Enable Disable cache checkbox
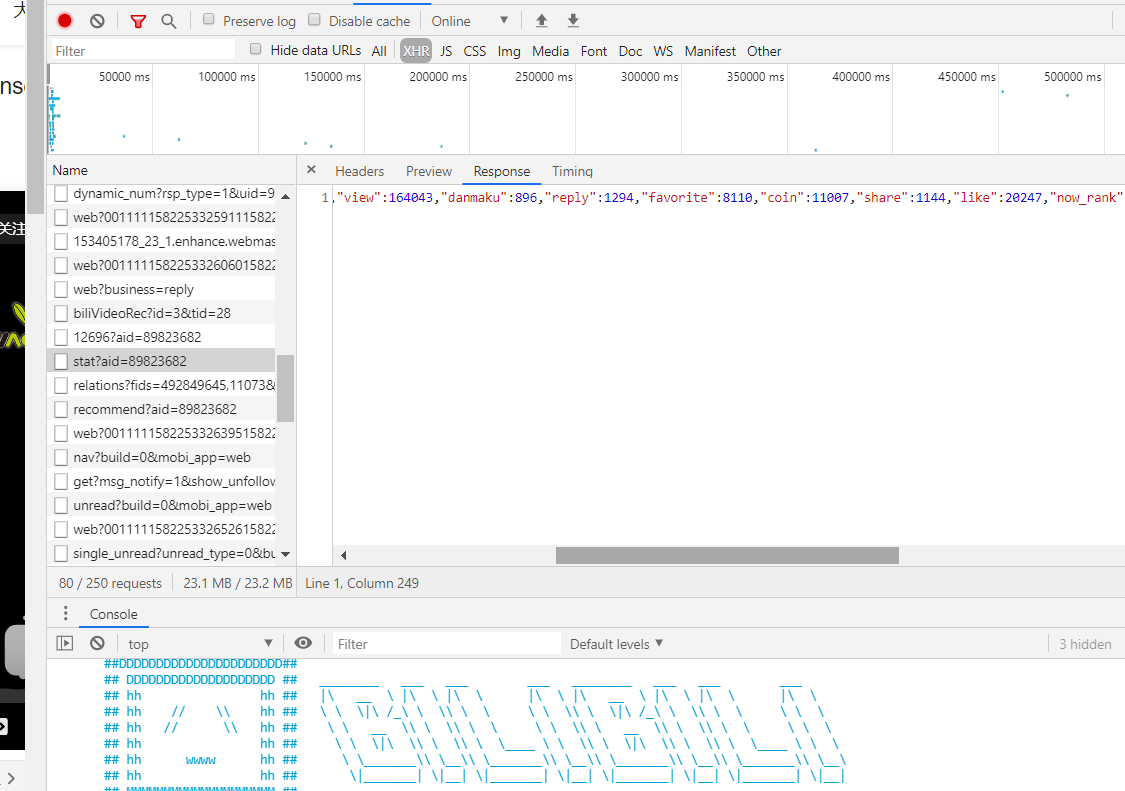This screenshot has width=1125, height=791. click(314, 19)
